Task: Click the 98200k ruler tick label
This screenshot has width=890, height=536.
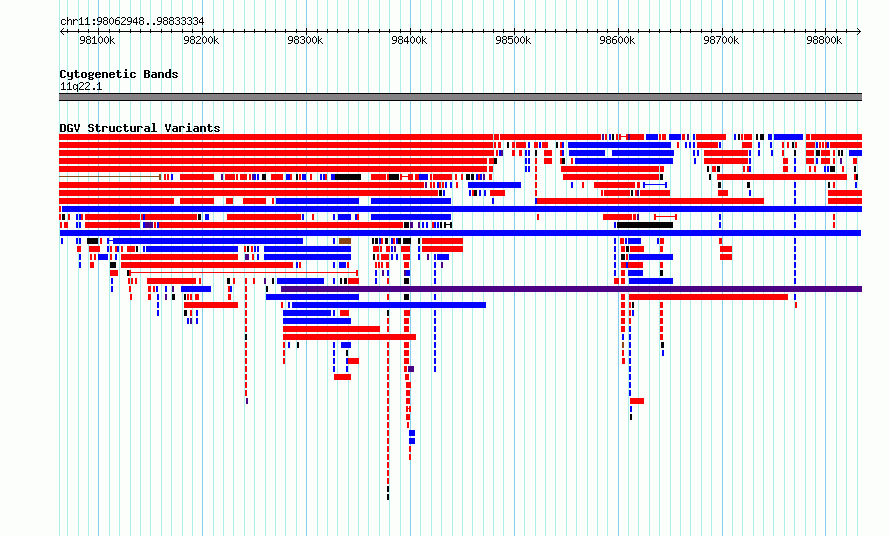Action: 201,40
